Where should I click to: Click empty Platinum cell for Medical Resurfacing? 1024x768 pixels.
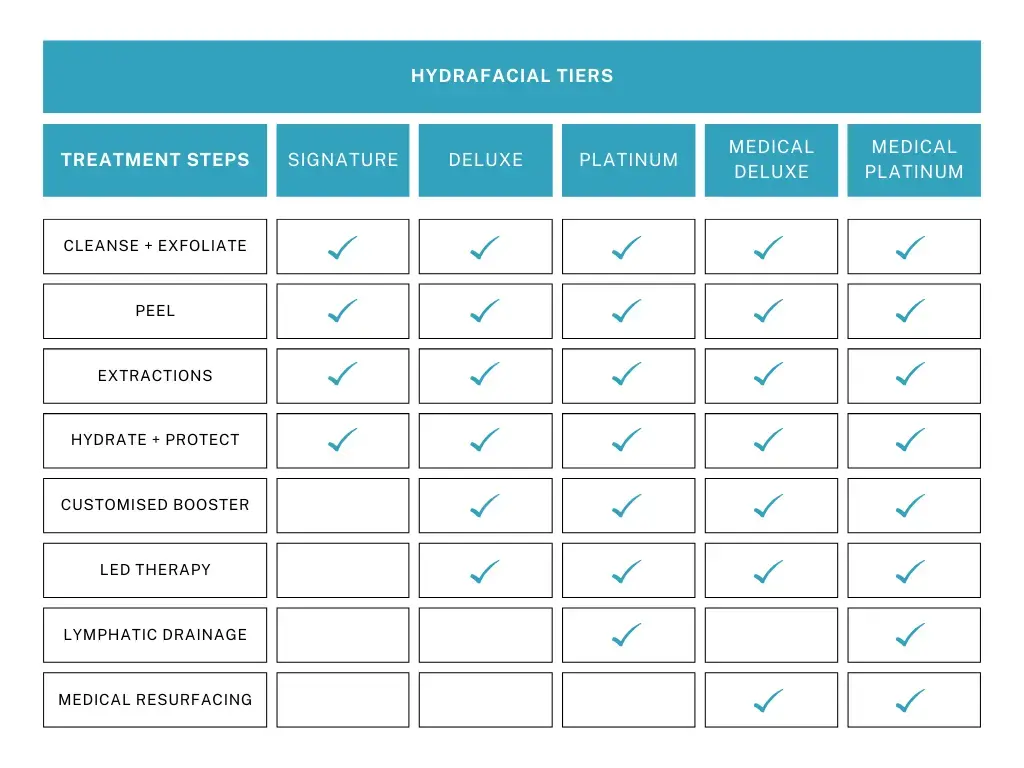(628, 699)
